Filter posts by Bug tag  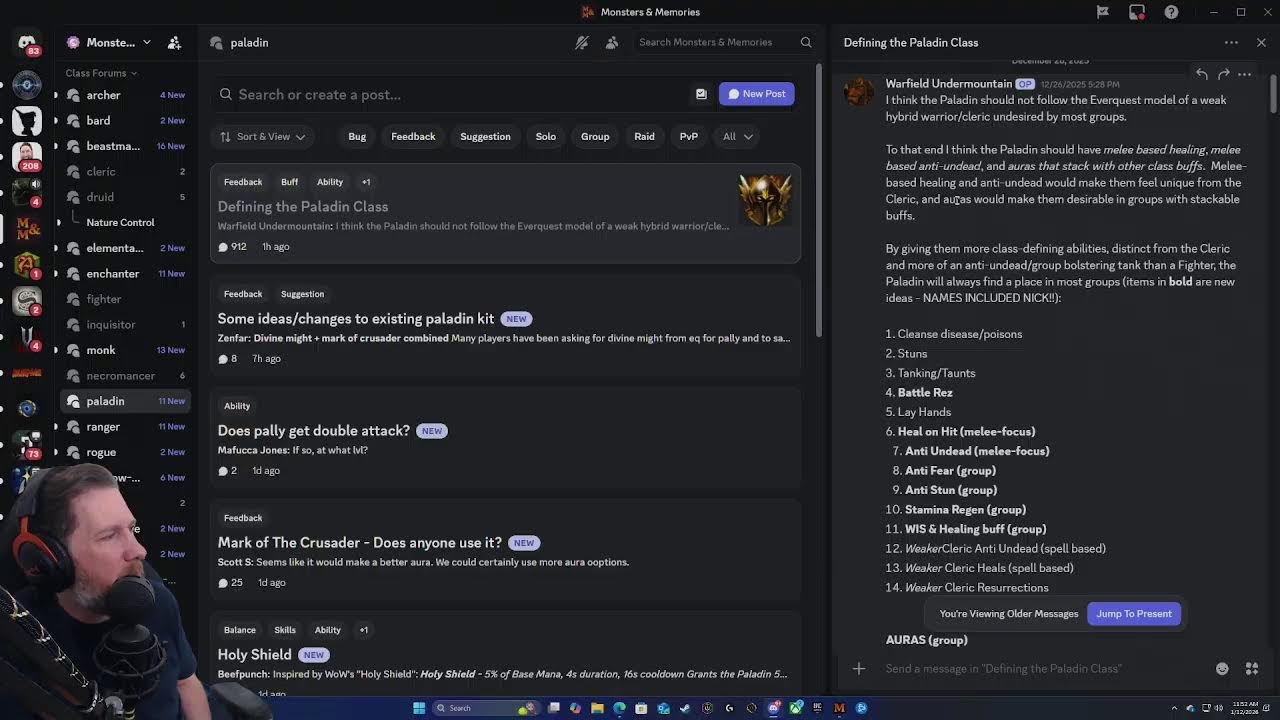click(357, 136)
